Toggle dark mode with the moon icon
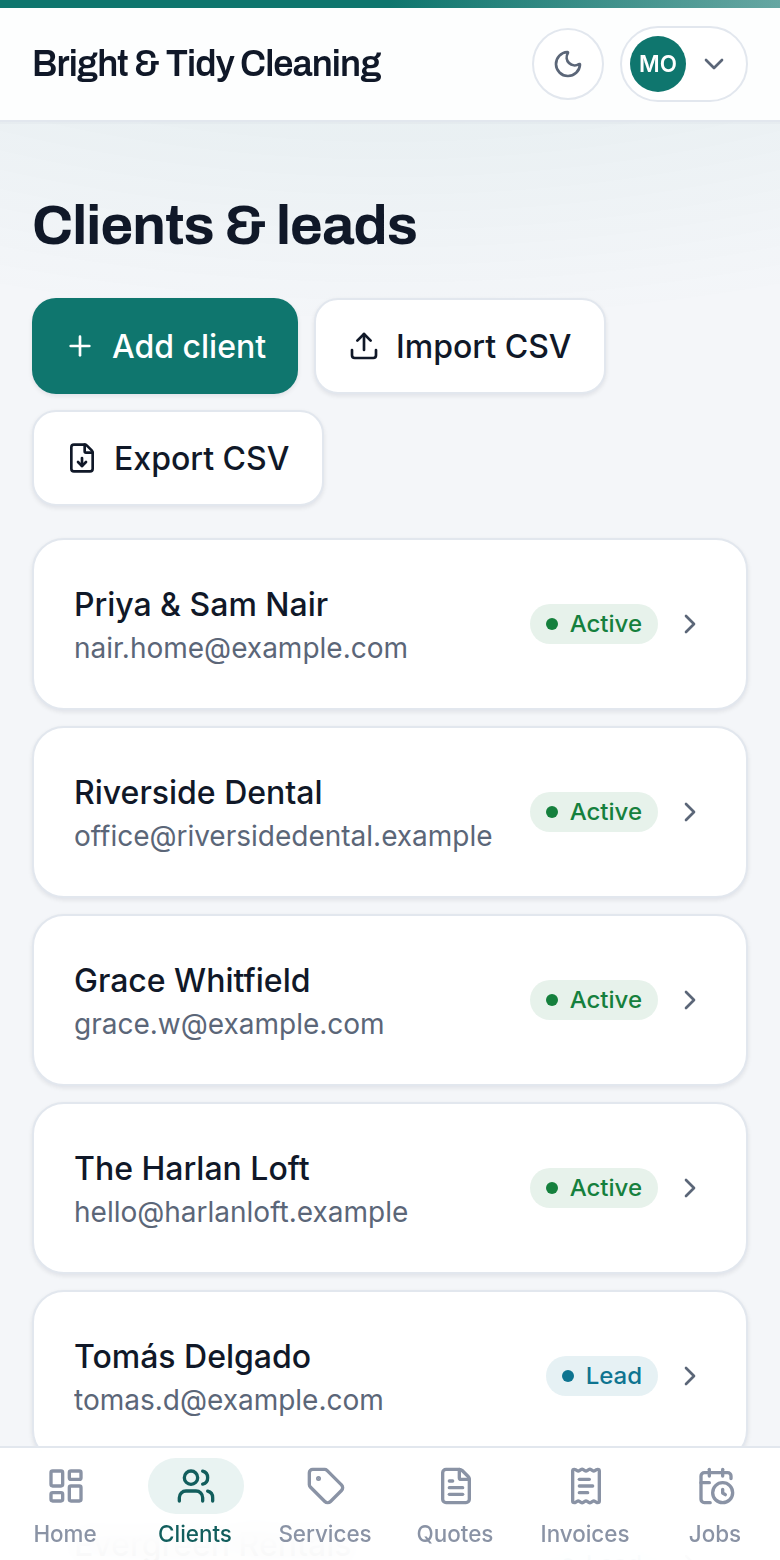Viewport: 780px width, 1560px height. coord(568,64)
